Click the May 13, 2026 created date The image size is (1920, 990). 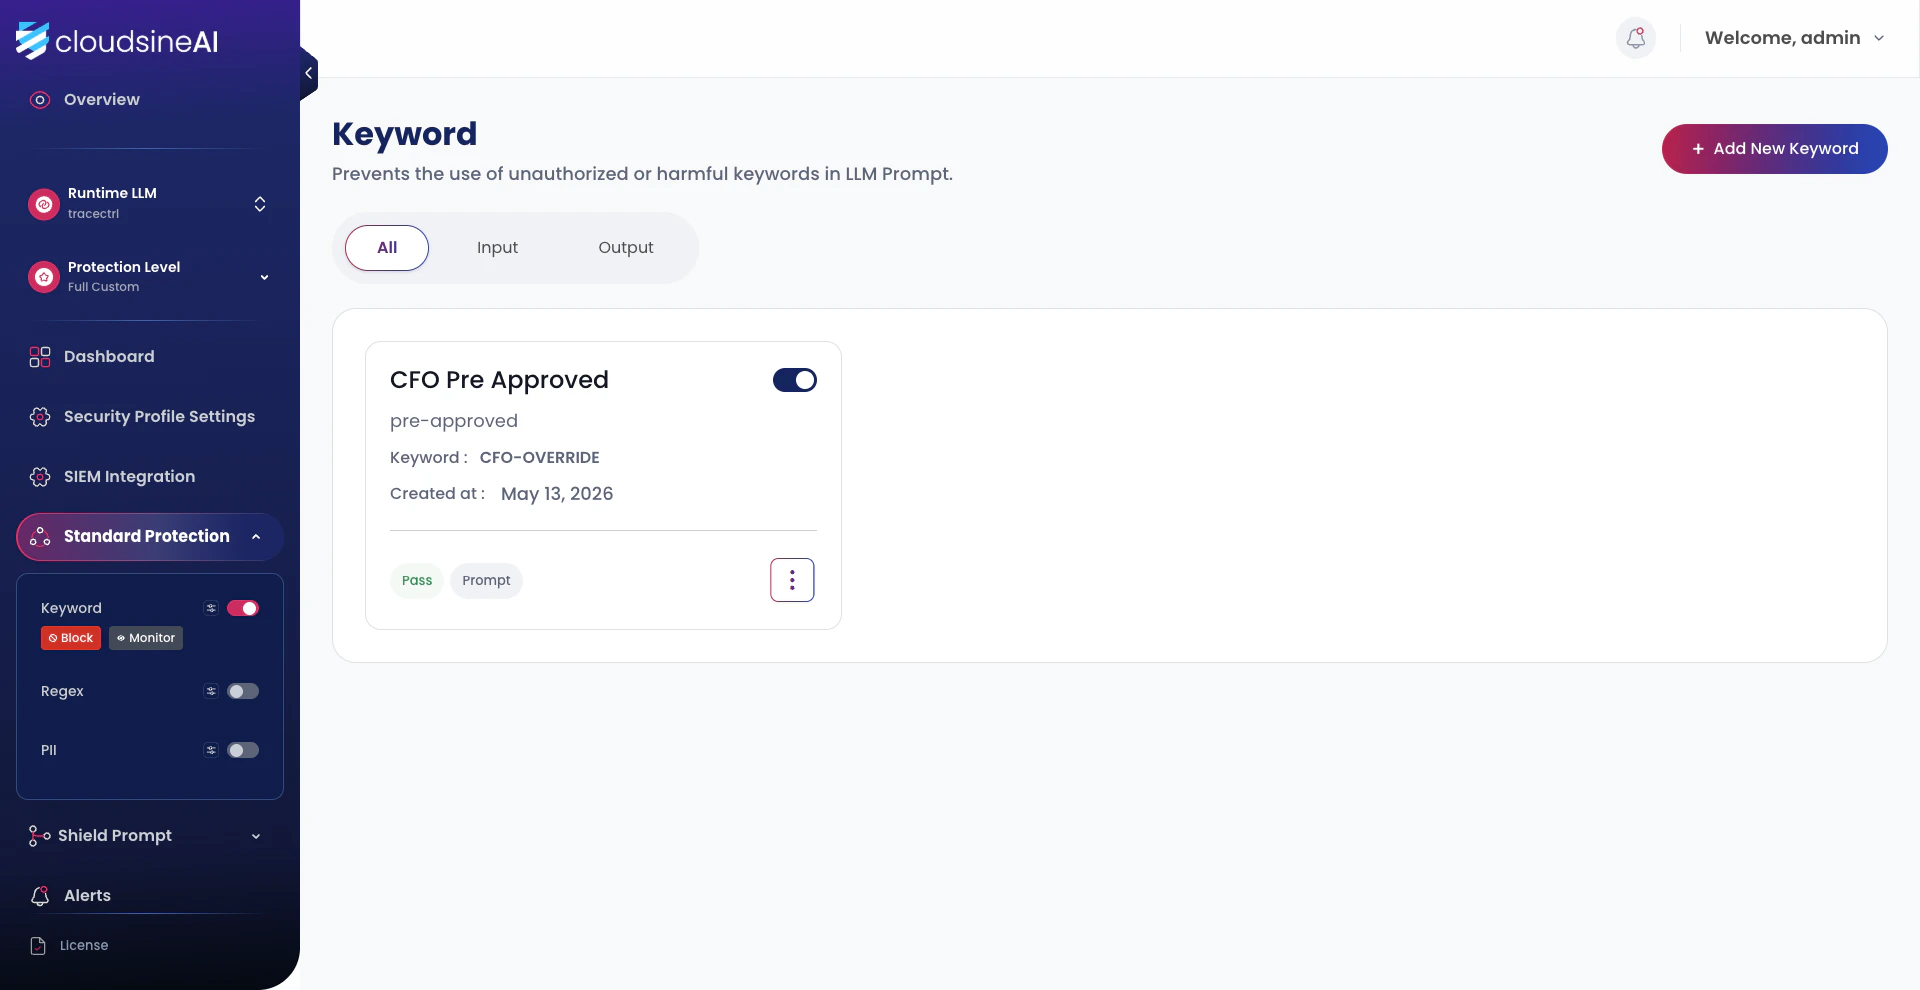click(557, 494)
